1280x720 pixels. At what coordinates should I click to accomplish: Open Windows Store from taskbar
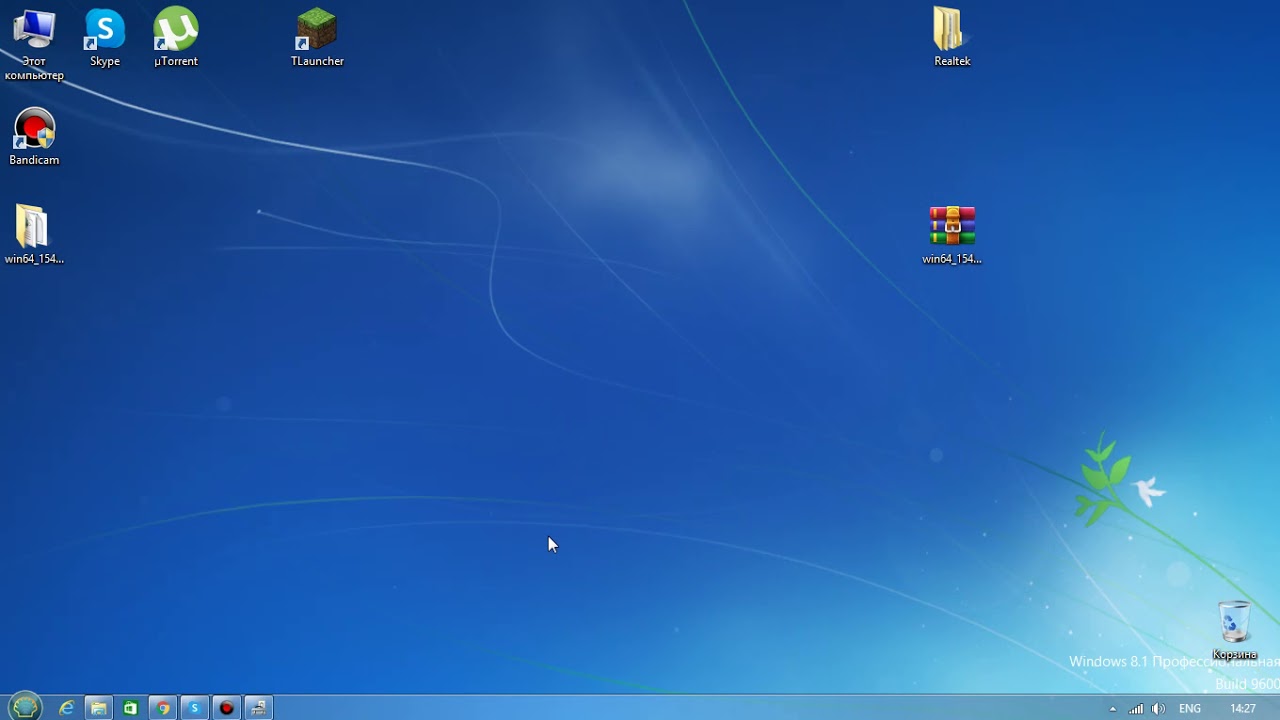coord(130,708)
